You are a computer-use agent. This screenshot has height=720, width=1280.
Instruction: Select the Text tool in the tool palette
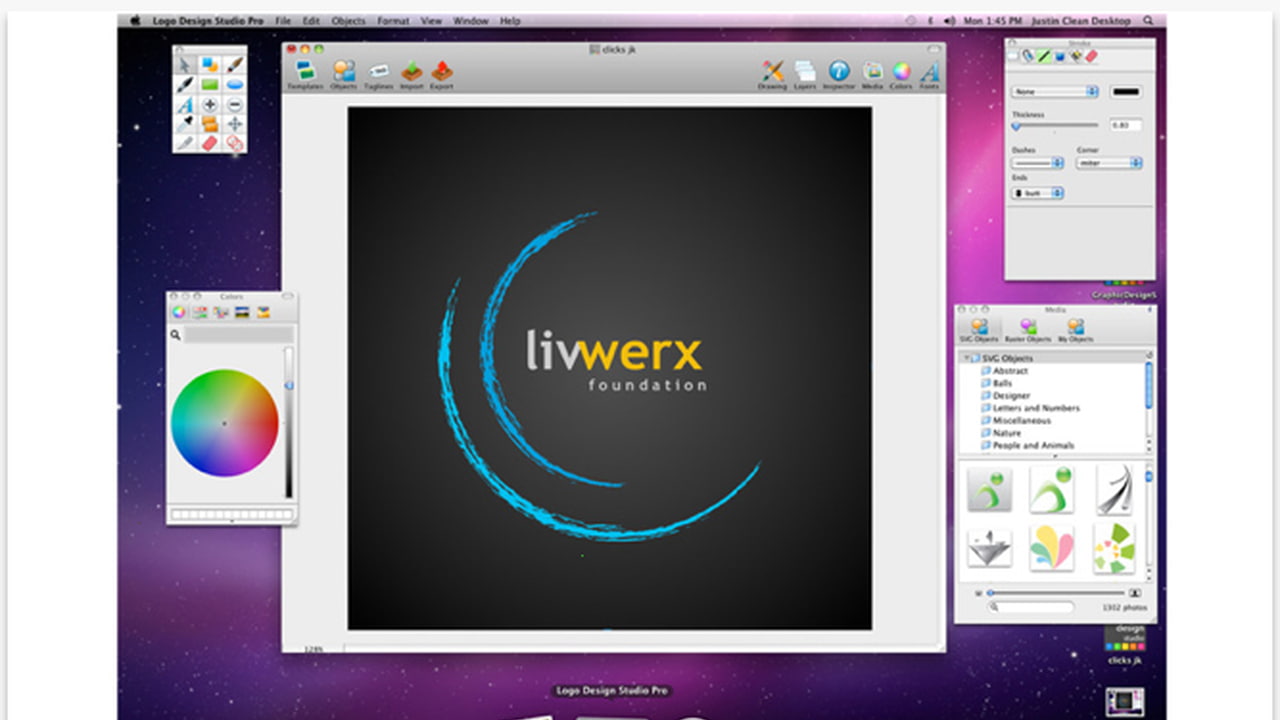tap(186, 105)
